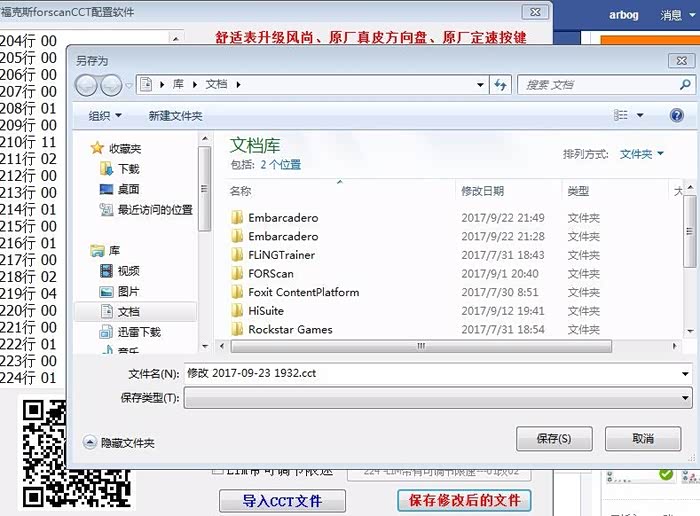Click the 2017/9/1 20:40 date cell
The height and width of the screenshot is (516, 700).
pos(500,274)
